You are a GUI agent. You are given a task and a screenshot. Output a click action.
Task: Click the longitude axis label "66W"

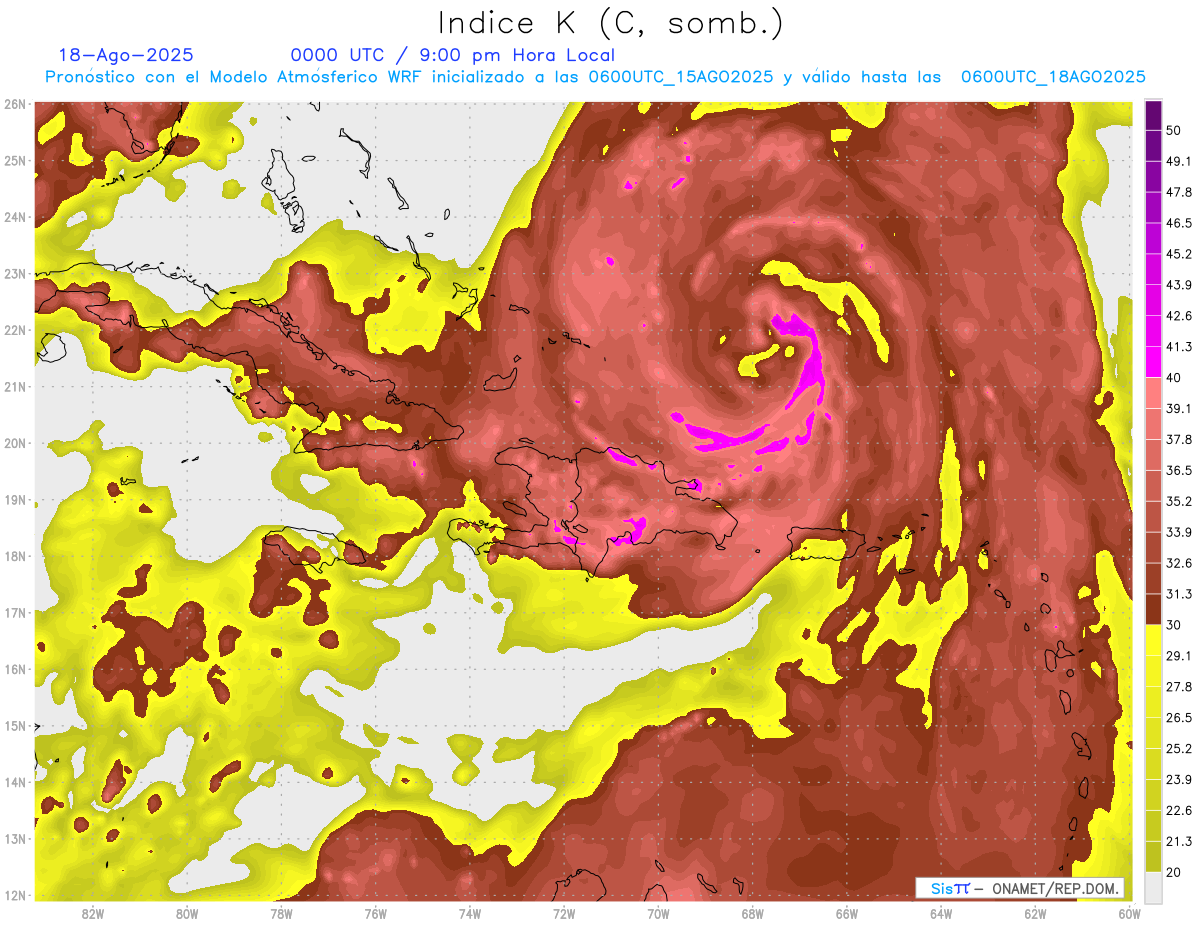(x=846, y=913)
